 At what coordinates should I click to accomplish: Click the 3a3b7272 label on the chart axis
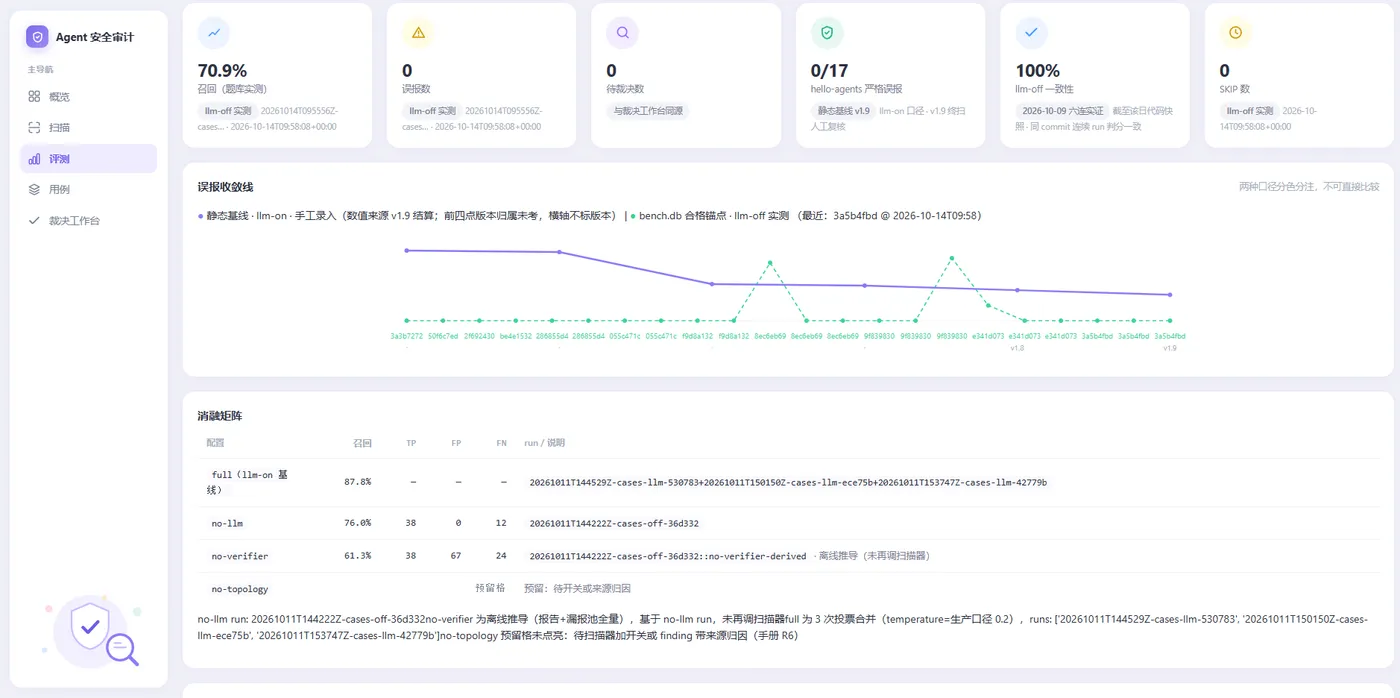pos(406,336)
